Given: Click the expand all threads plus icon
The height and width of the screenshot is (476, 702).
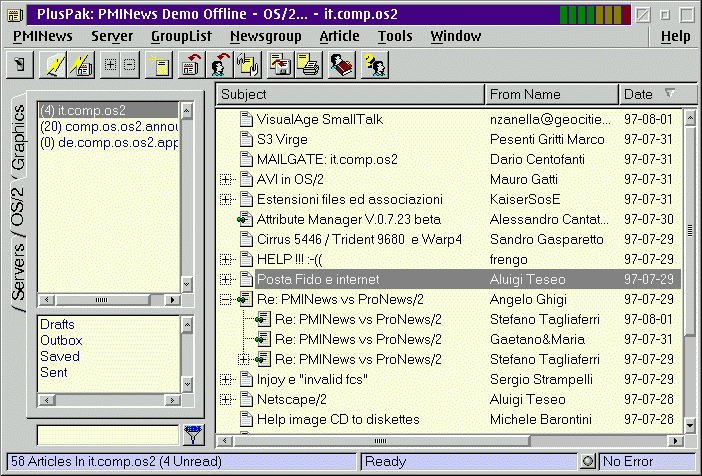Looking at the screenshot, I should (111, 66).
